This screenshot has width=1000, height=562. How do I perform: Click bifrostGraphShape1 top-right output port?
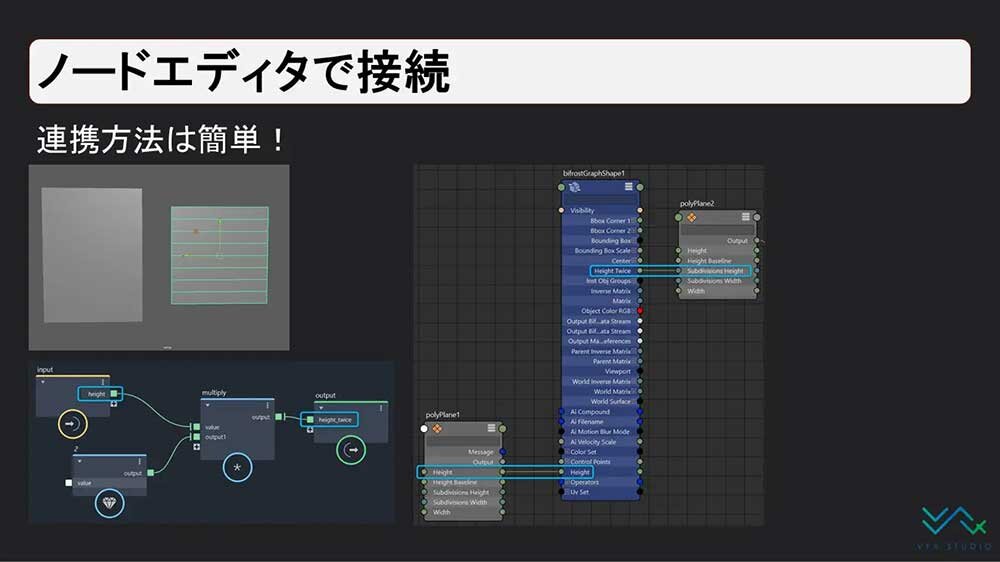(640, 187)
